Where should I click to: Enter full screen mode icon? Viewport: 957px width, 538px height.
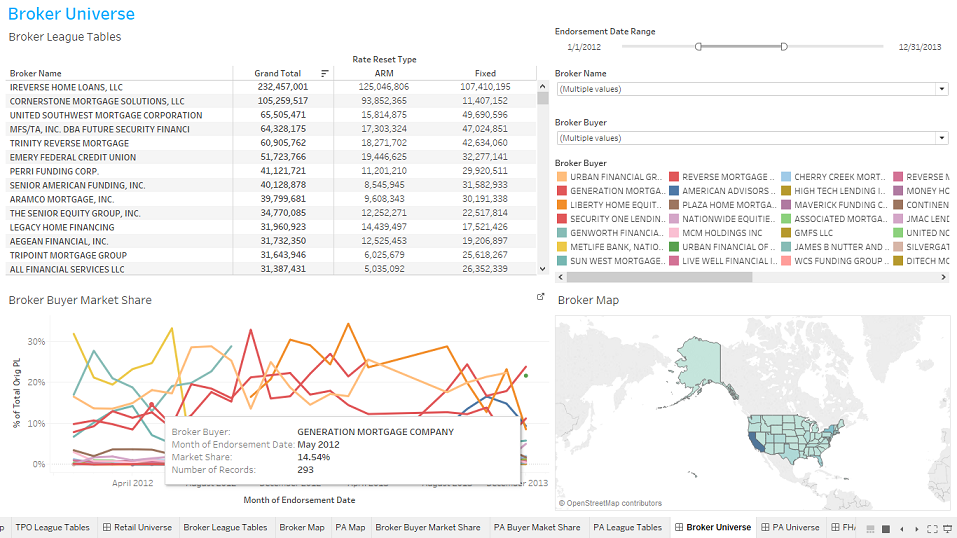click(x=932, y=528)
